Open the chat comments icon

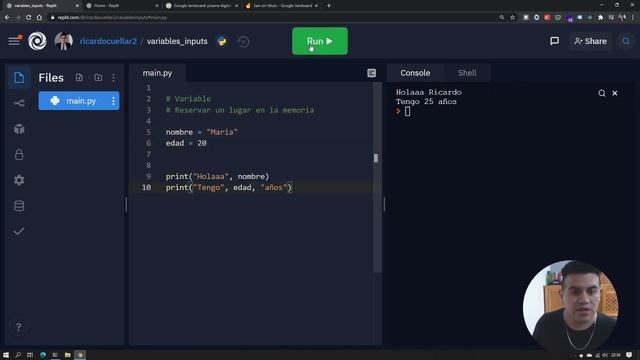pos(554,41)
